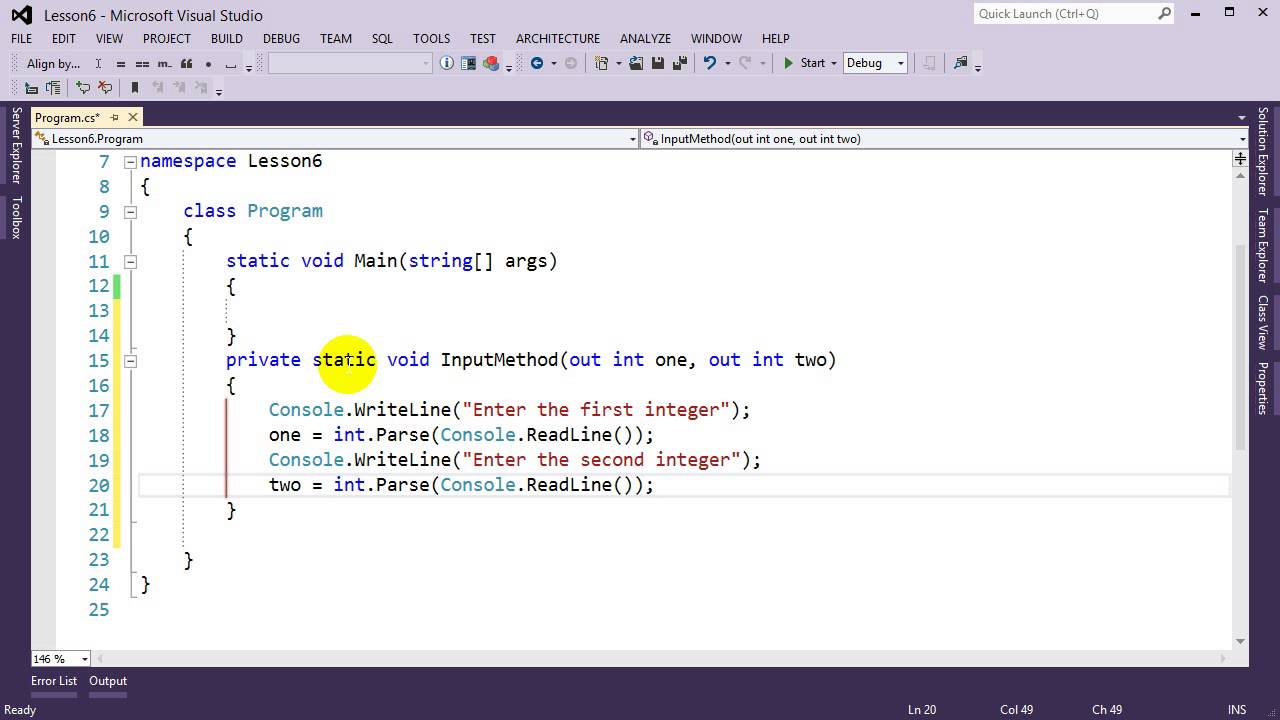This screenshot has width=1280, height=720.
Task: Click the Quick Launch search magnifier icon
Action: [x=1164, y=14]
